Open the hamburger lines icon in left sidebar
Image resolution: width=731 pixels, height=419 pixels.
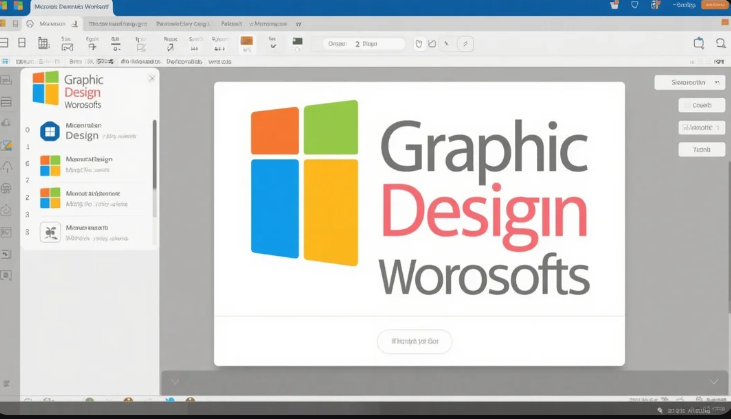(x=6, y=102)
